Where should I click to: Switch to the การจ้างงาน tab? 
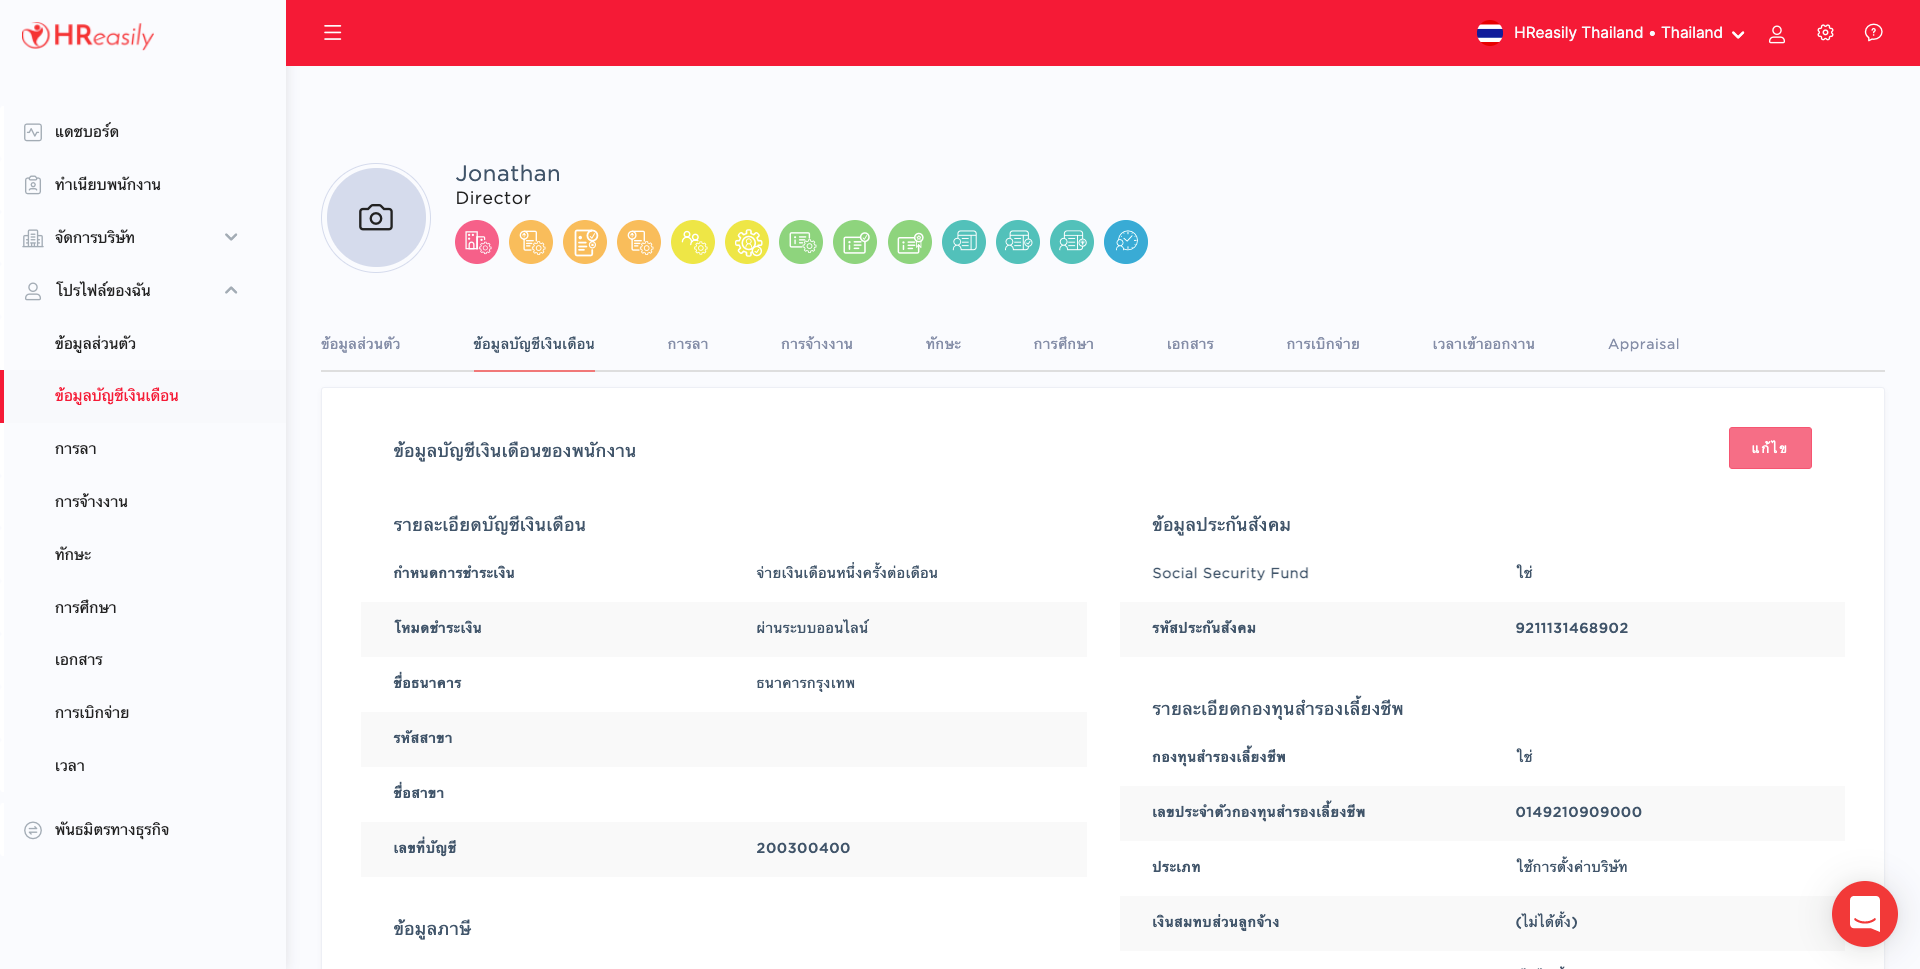coord(817,344)
